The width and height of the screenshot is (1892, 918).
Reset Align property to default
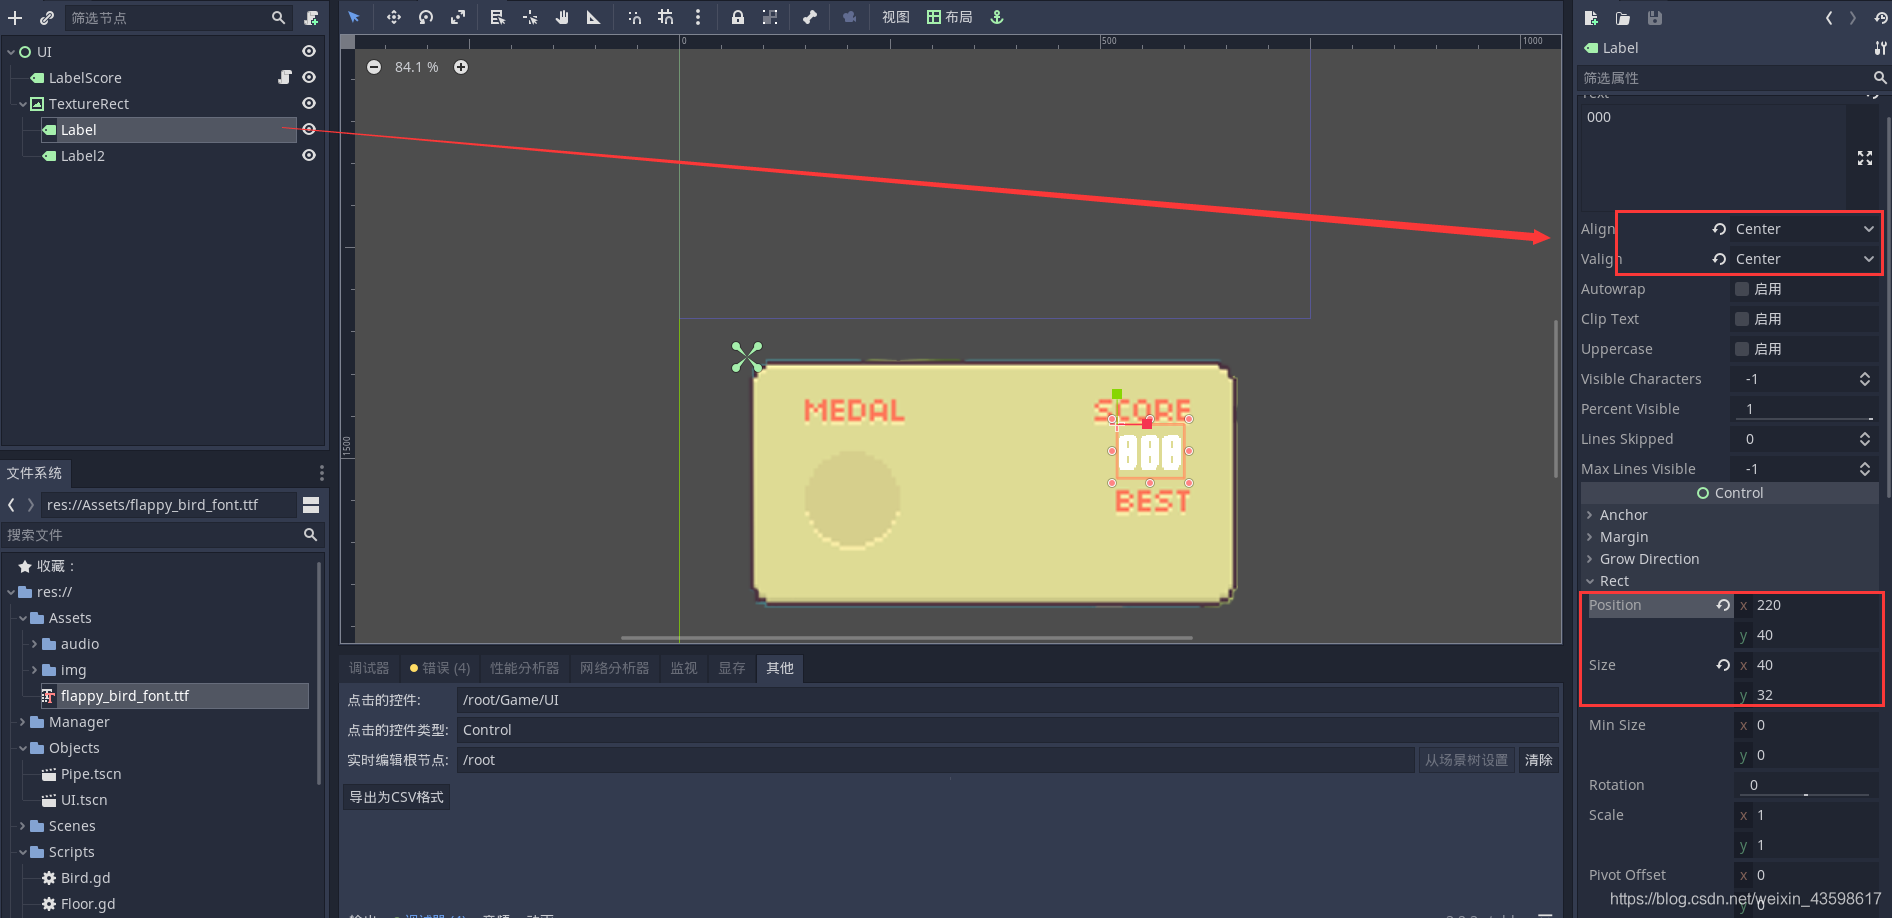(1719, 229)
